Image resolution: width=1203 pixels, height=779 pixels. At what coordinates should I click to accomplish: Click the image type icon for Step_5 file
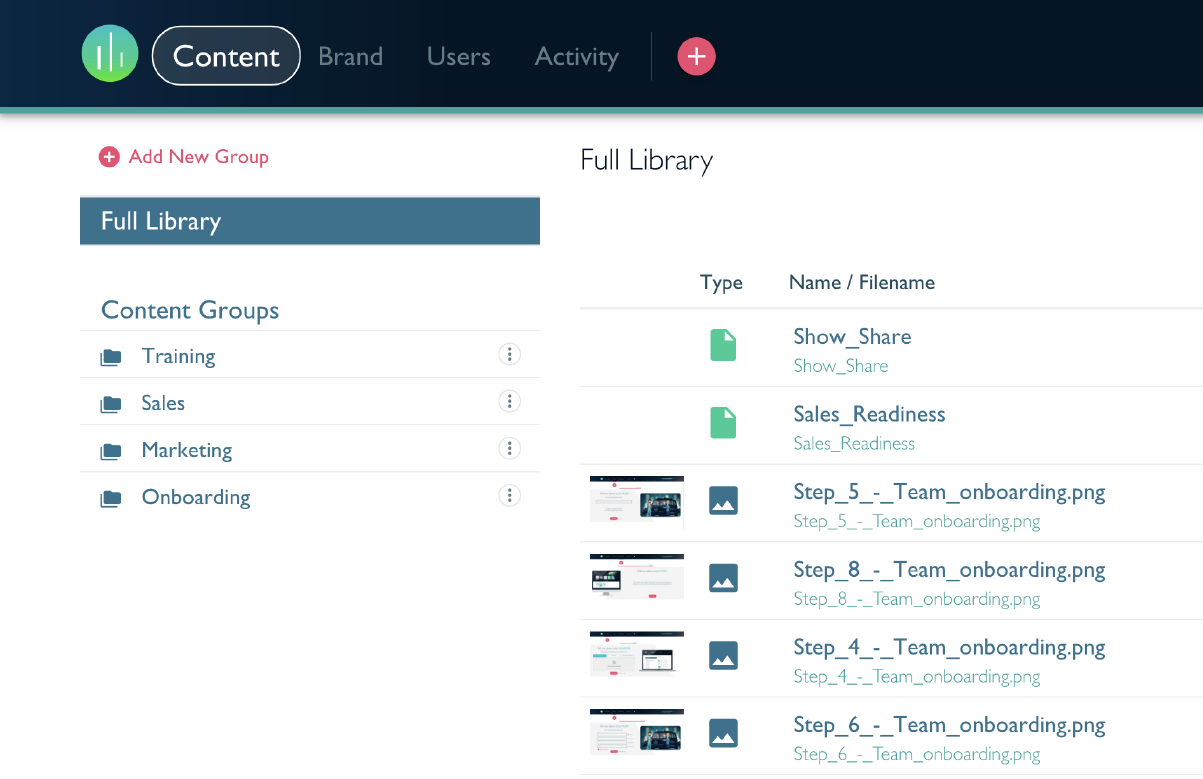(x=723, y=500)
